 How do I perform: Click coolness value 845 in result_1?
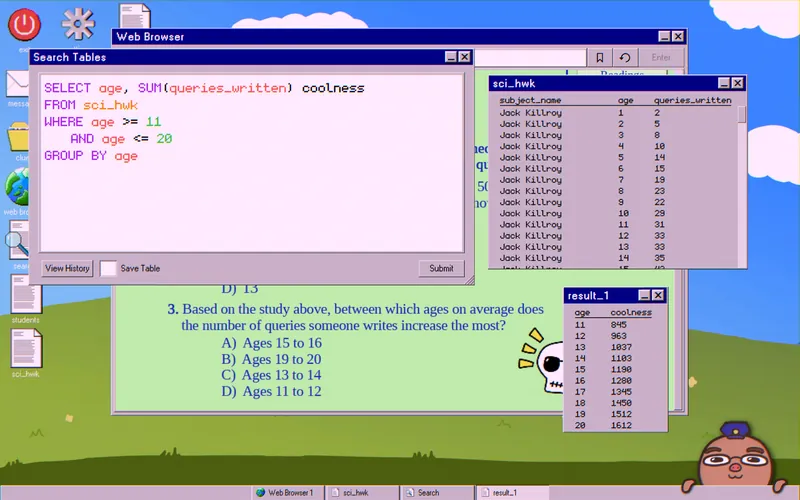click(x=618, y=324)
